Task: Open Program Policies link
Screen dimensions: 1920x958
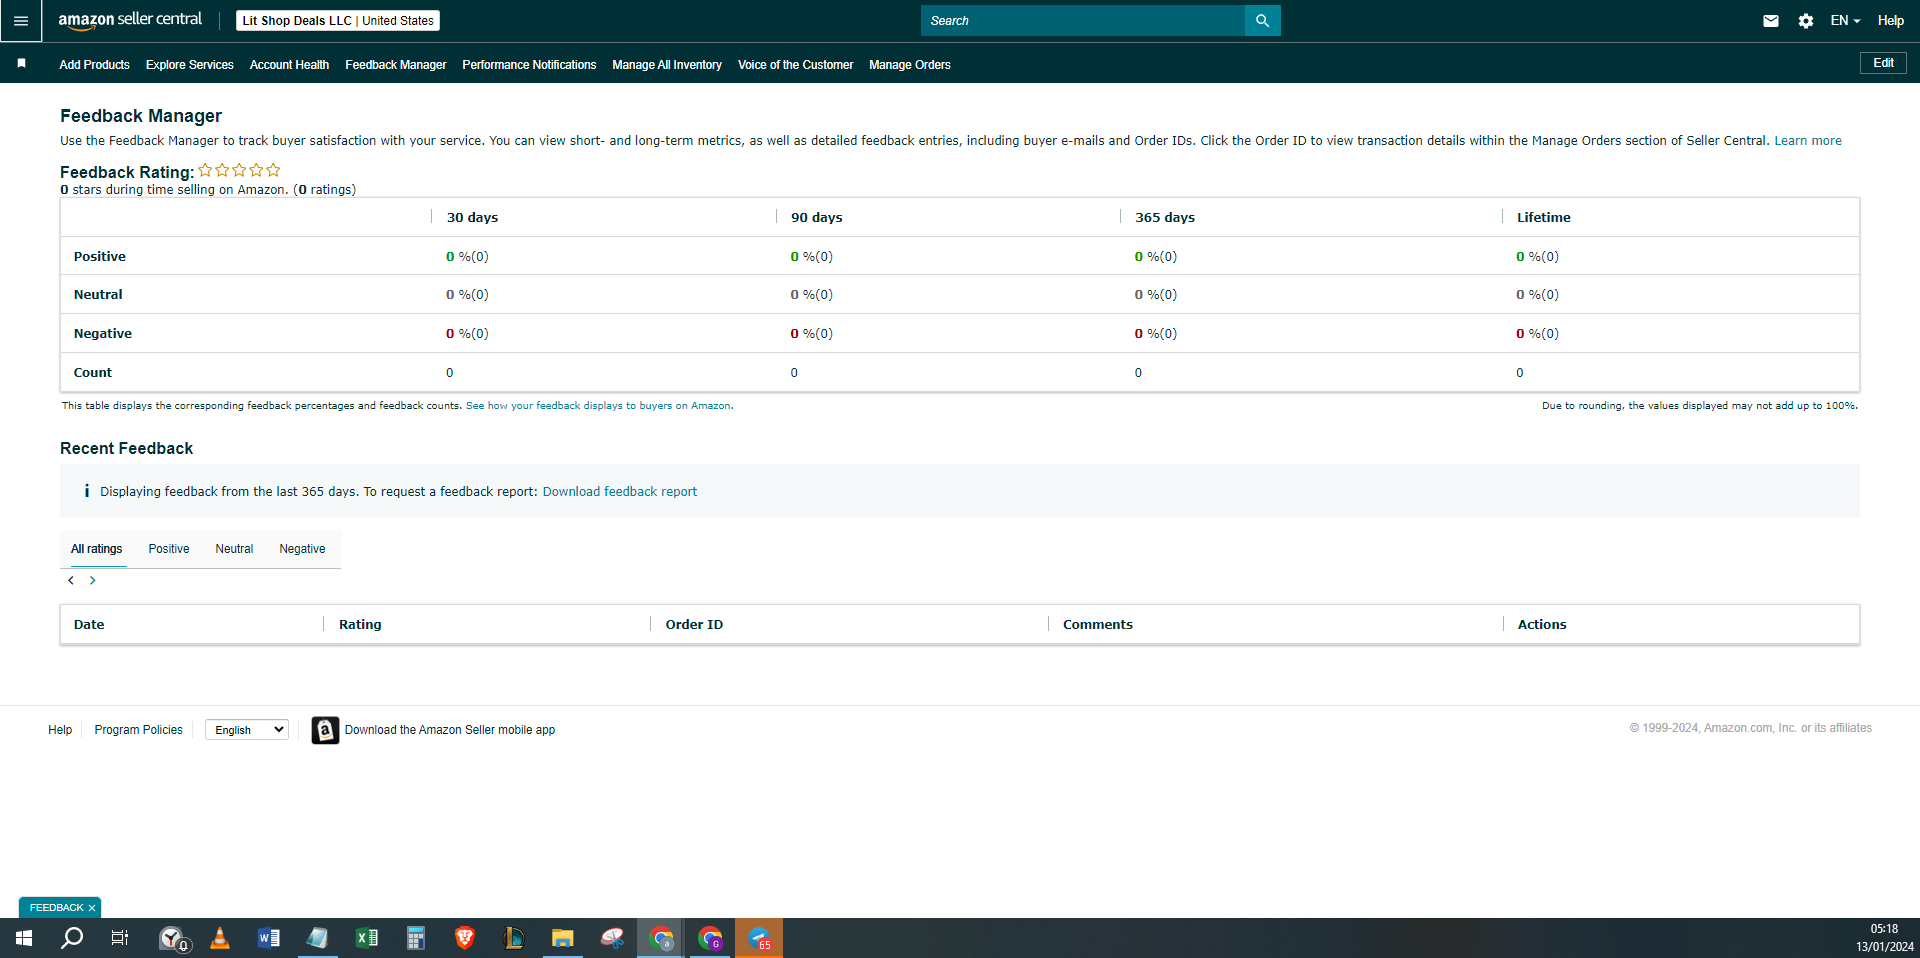Action: pos(139,730)
